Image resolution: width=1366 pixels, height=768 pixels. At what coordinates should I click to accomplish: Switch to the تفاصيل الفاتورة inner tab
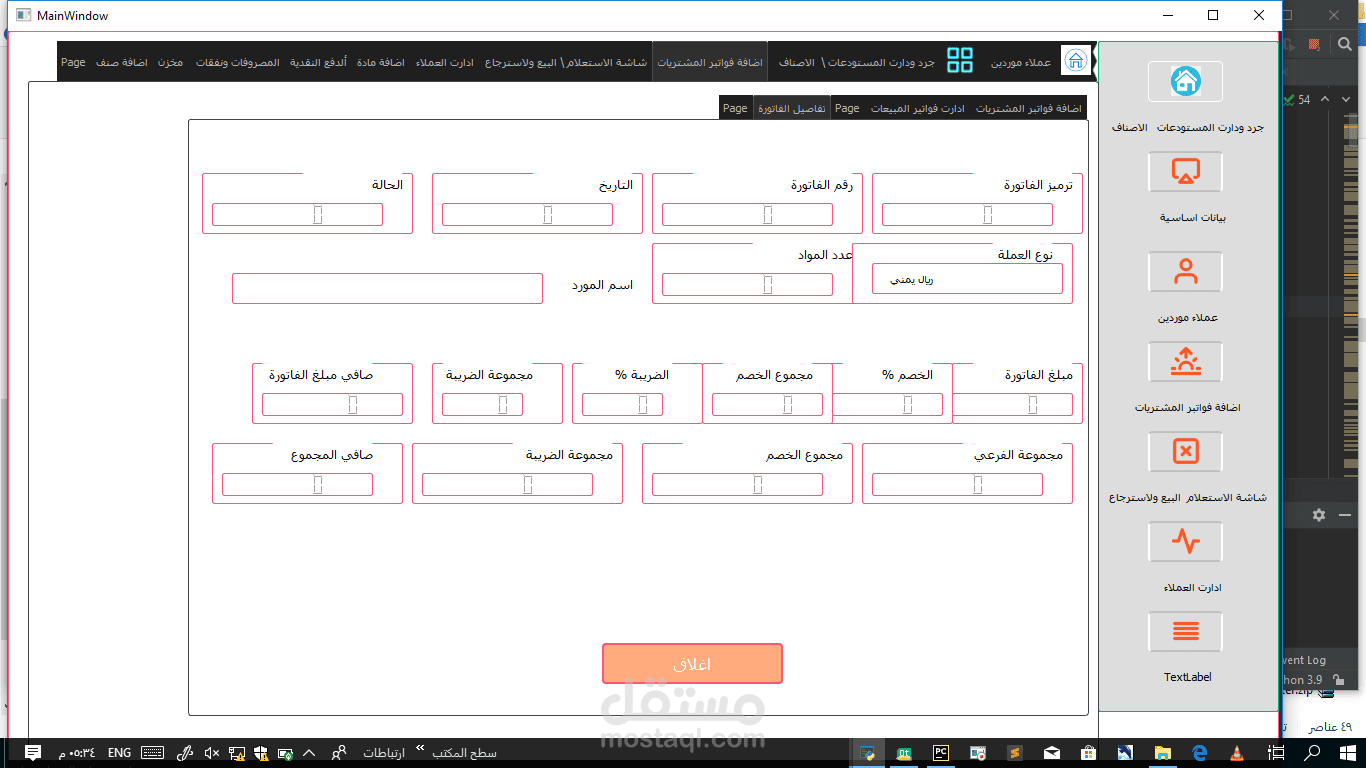tap(792, 108)
